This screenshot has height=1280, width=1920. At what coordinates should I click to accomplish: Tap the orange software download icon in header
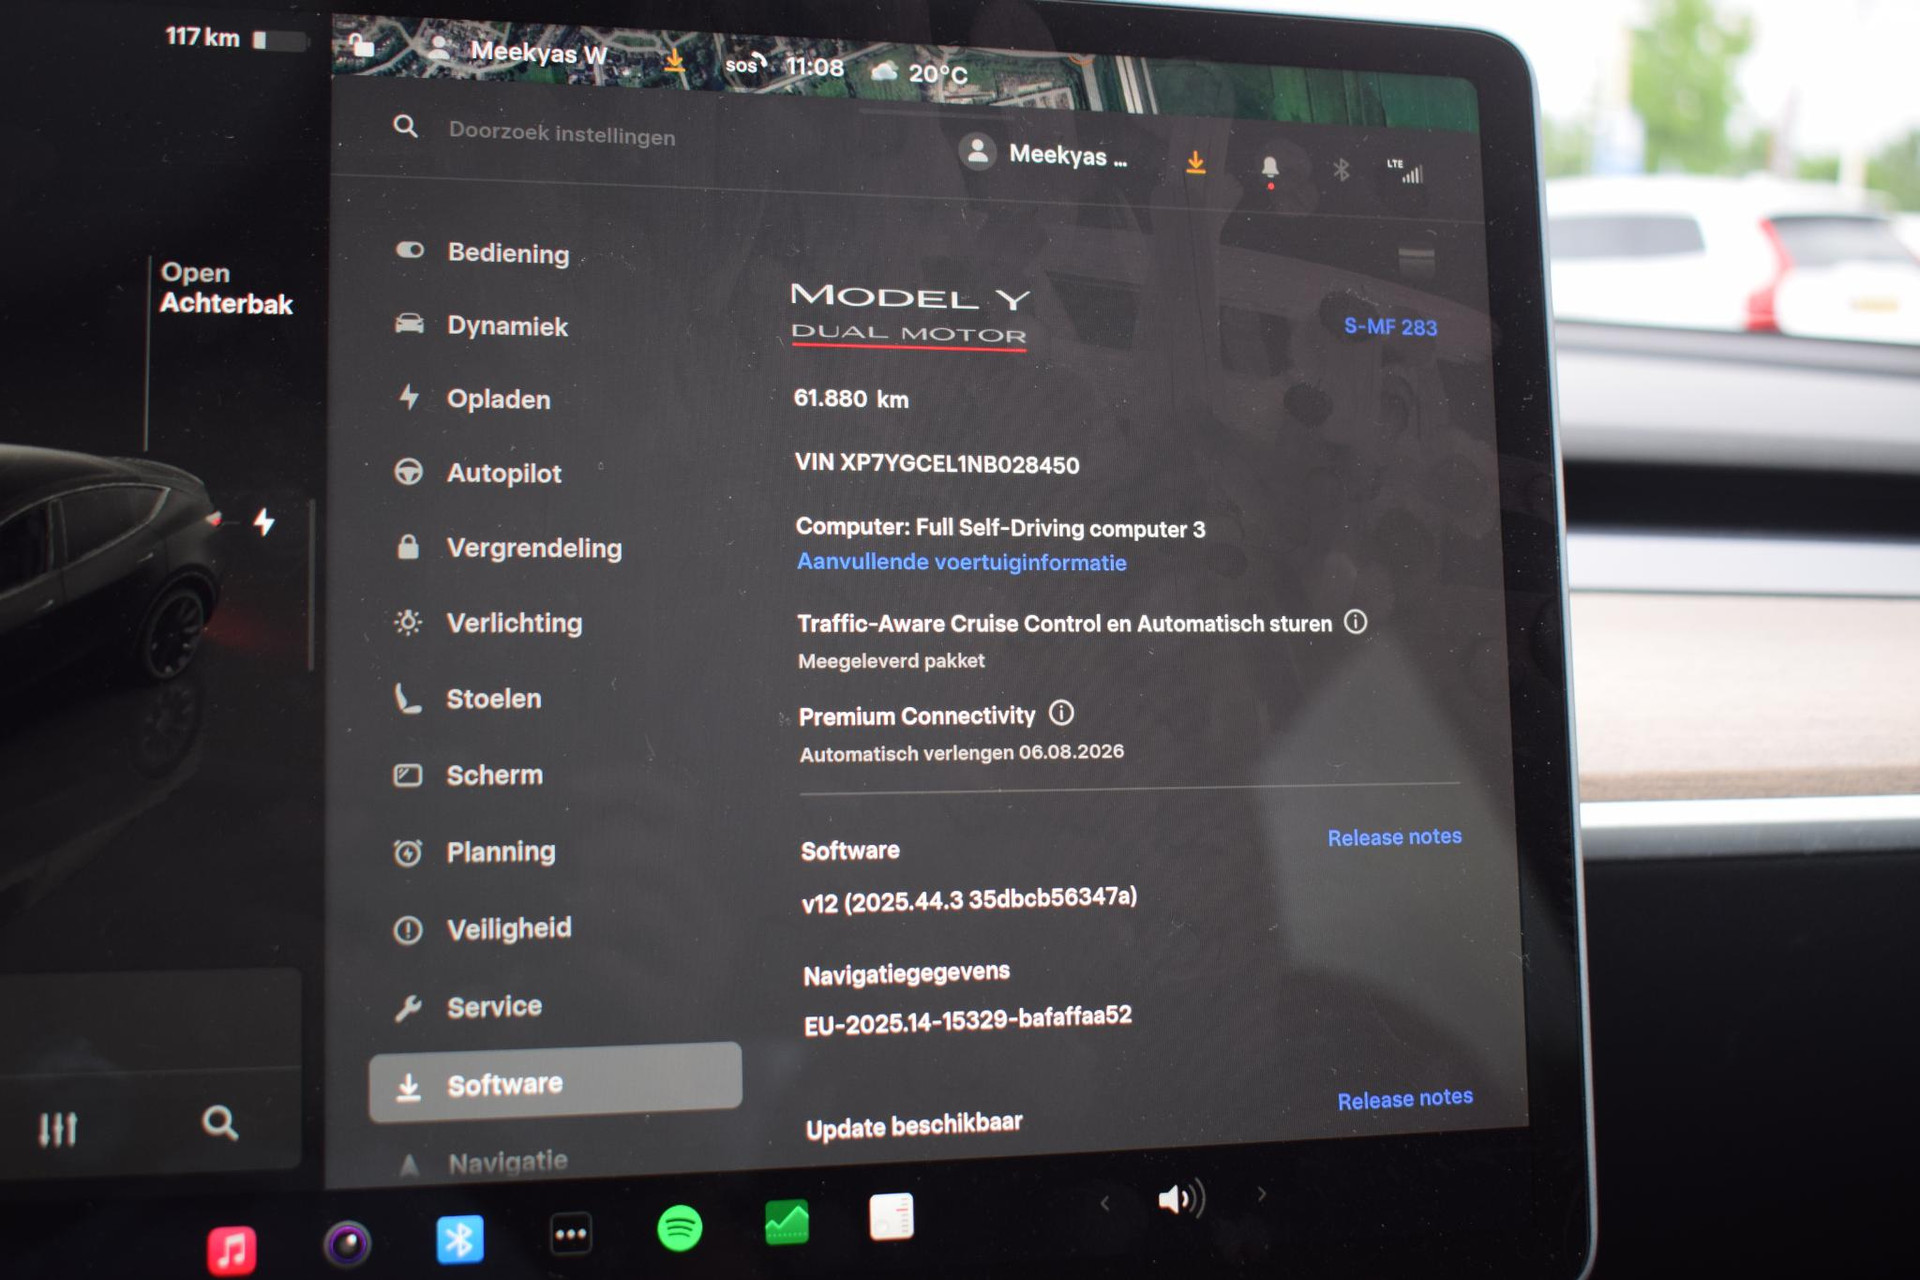point(1195,162)
